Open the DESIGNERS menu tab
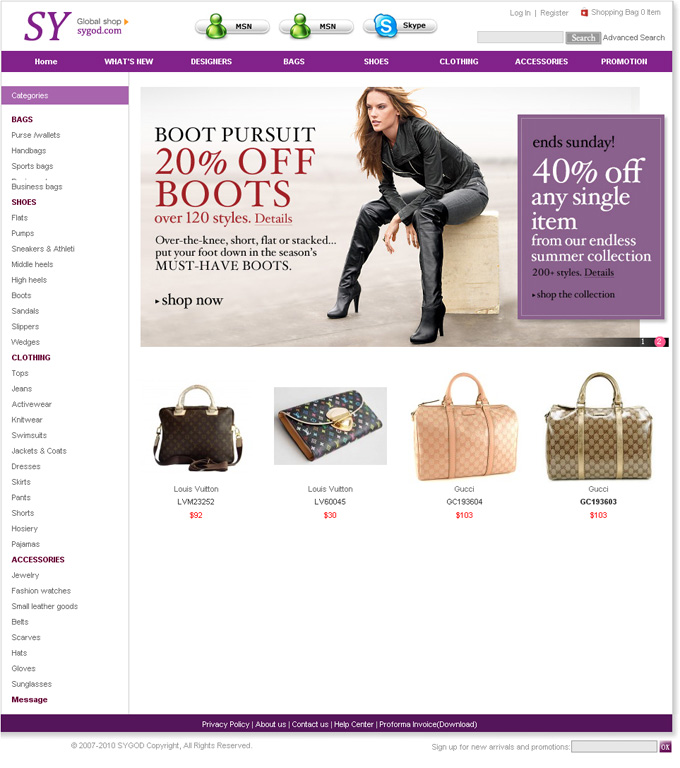The height and width of the screenshot is (768, 680). coord(211,62)
